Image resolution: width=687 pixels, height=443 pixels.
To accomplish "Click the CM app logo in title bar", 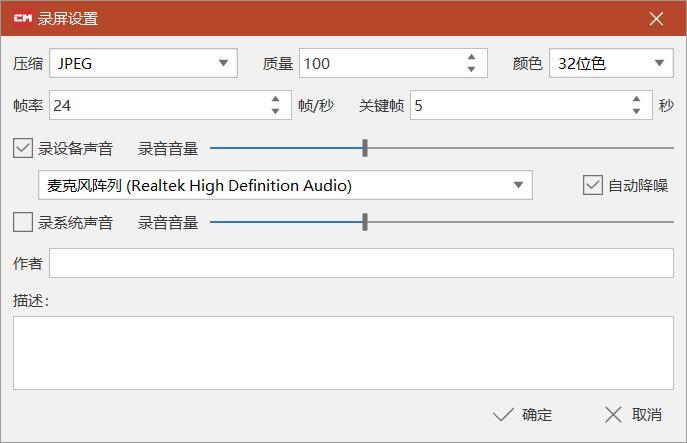I will [23, 18].
